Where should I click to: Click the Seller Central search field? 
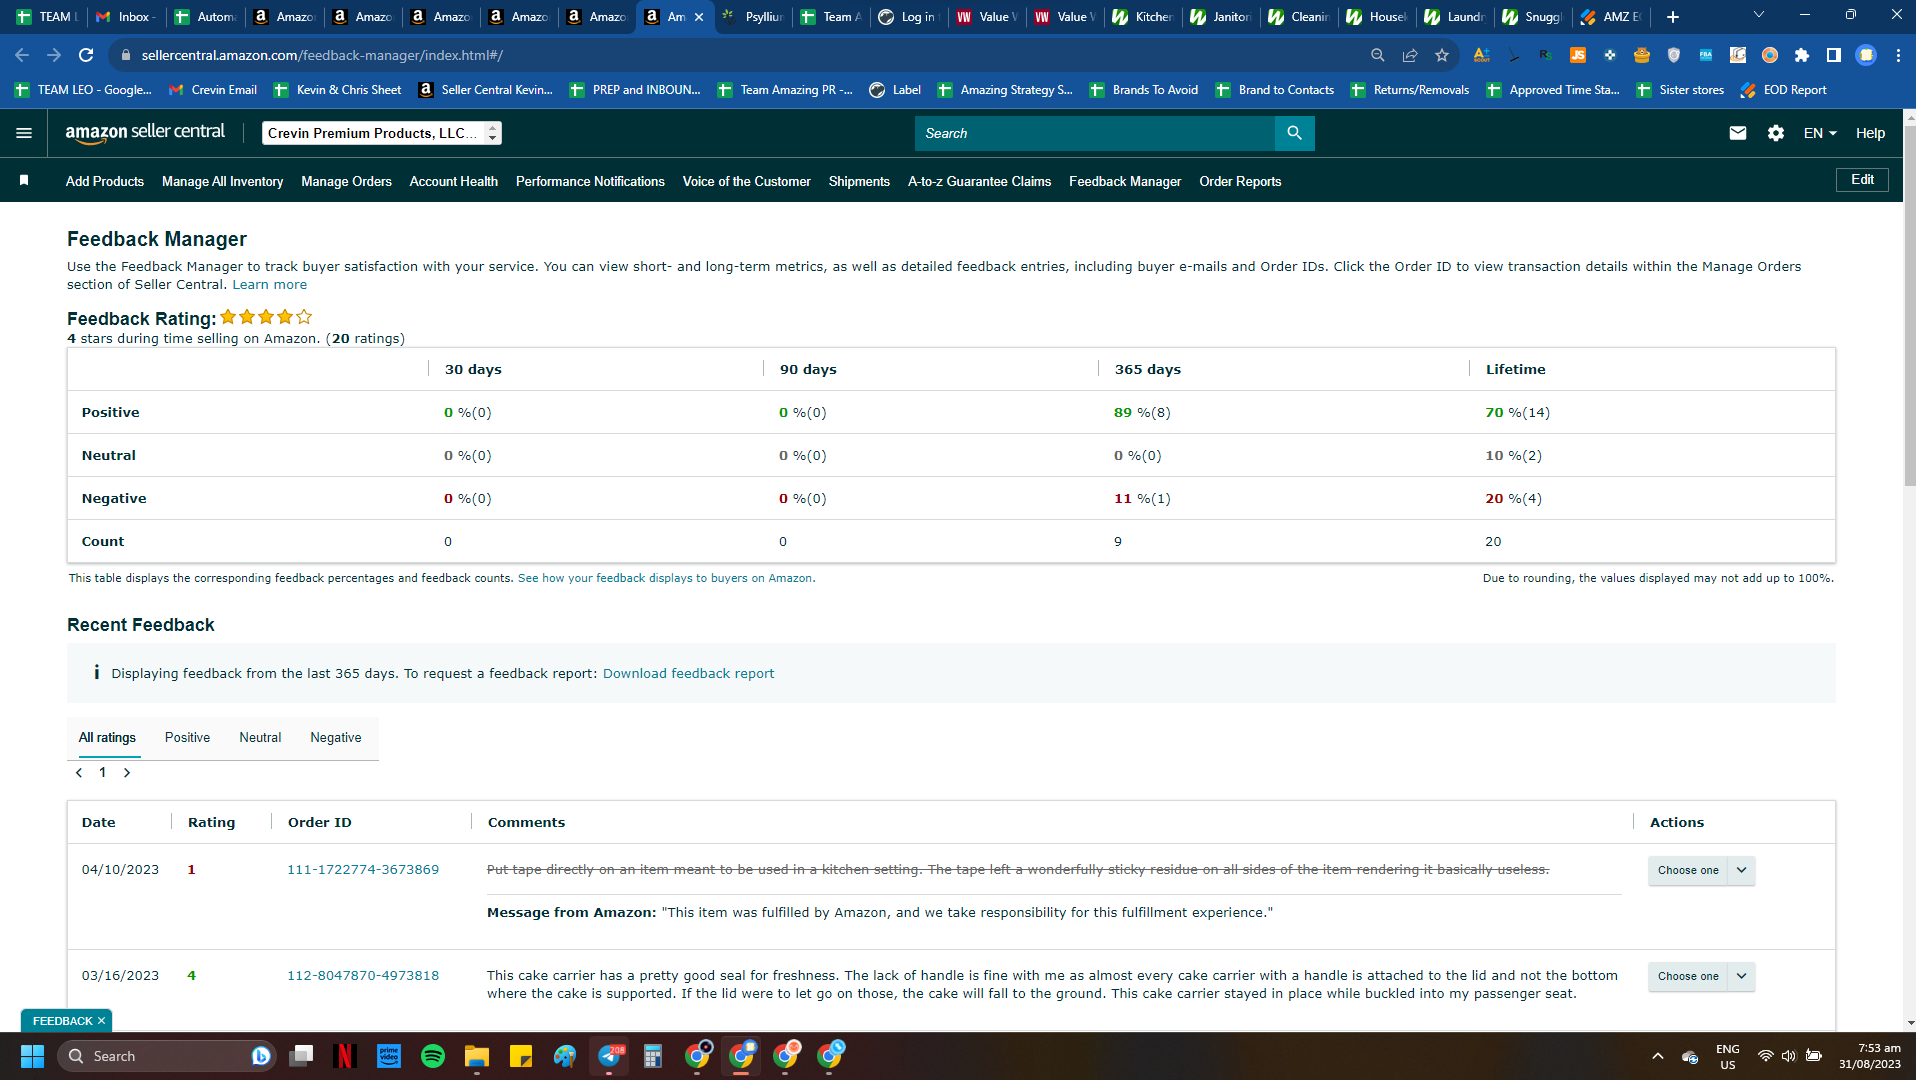(1095, 133)
